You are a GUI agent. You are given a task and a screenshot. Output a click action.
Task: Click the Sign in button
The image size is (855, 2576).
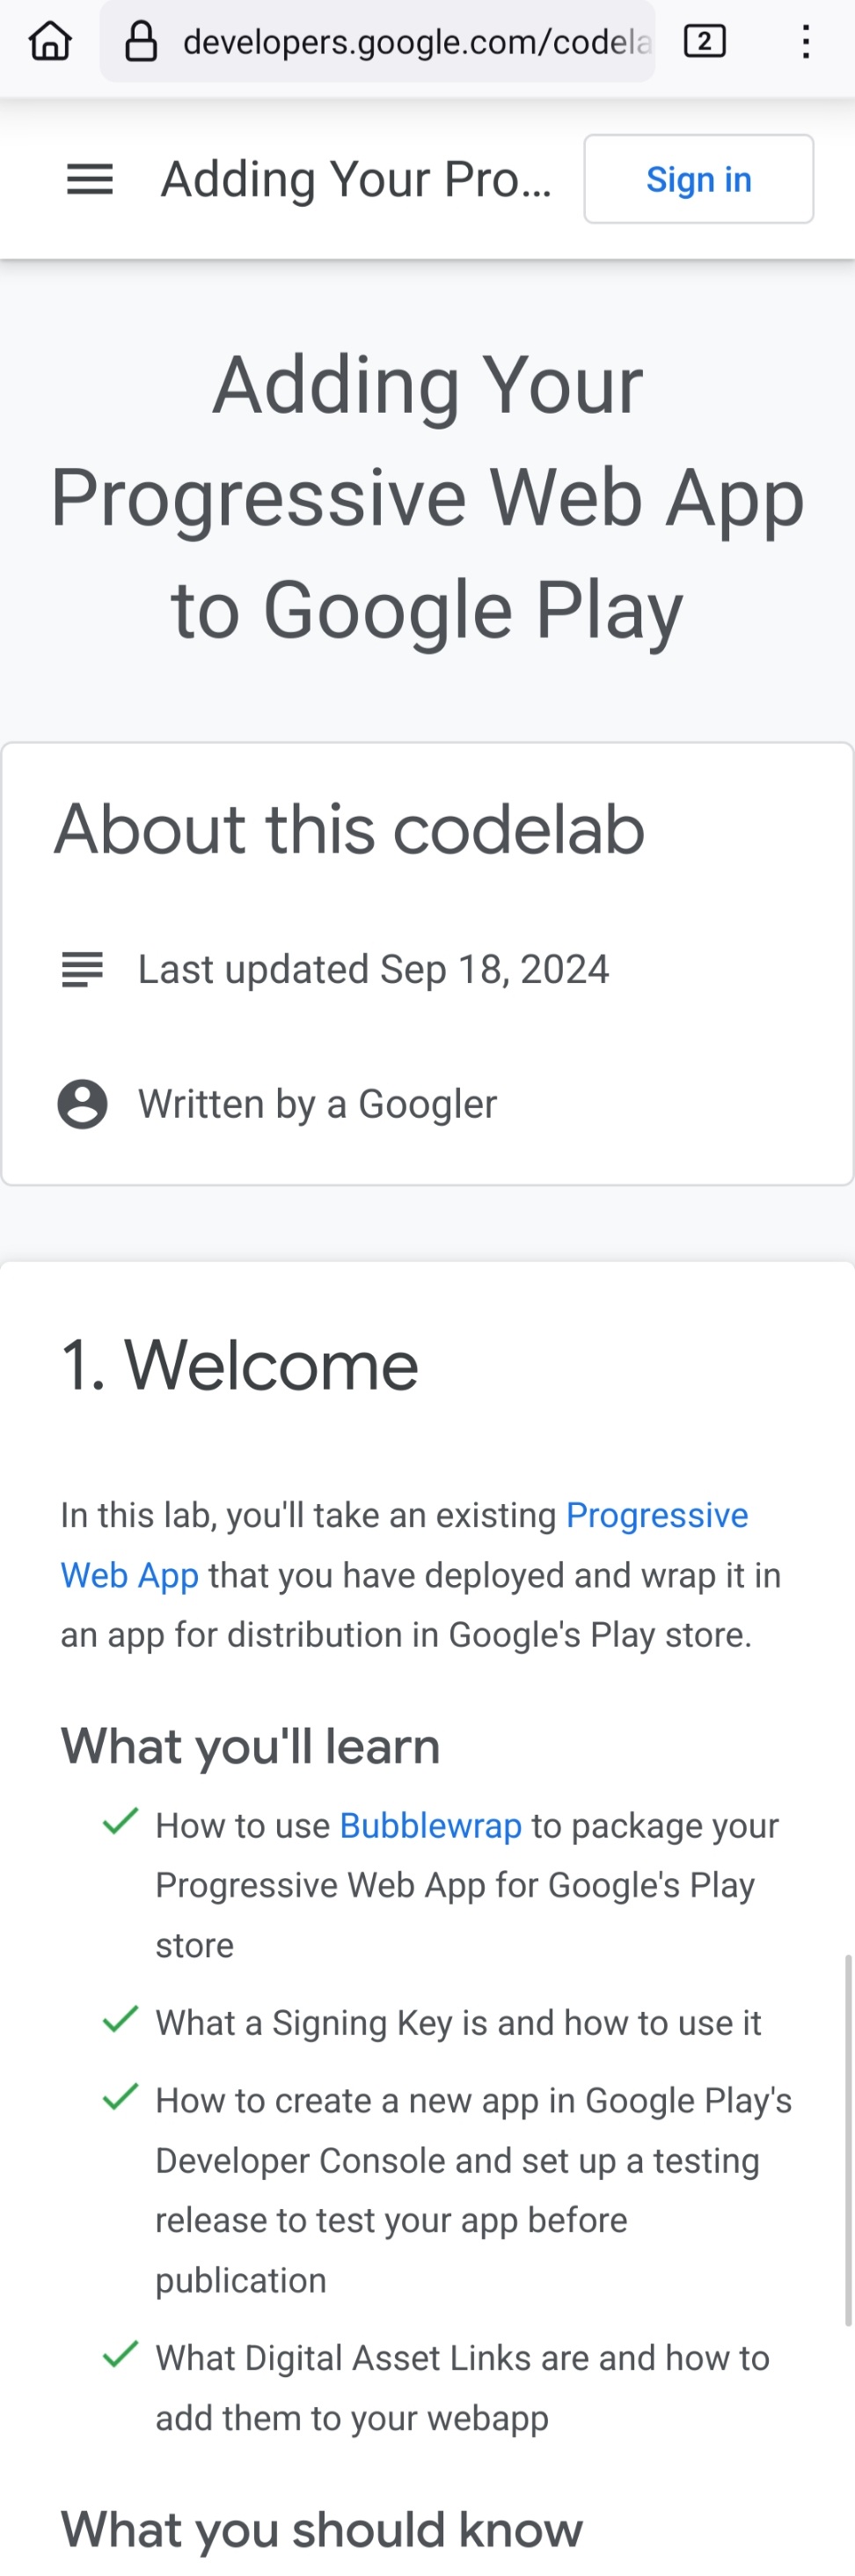click(698, 179)
